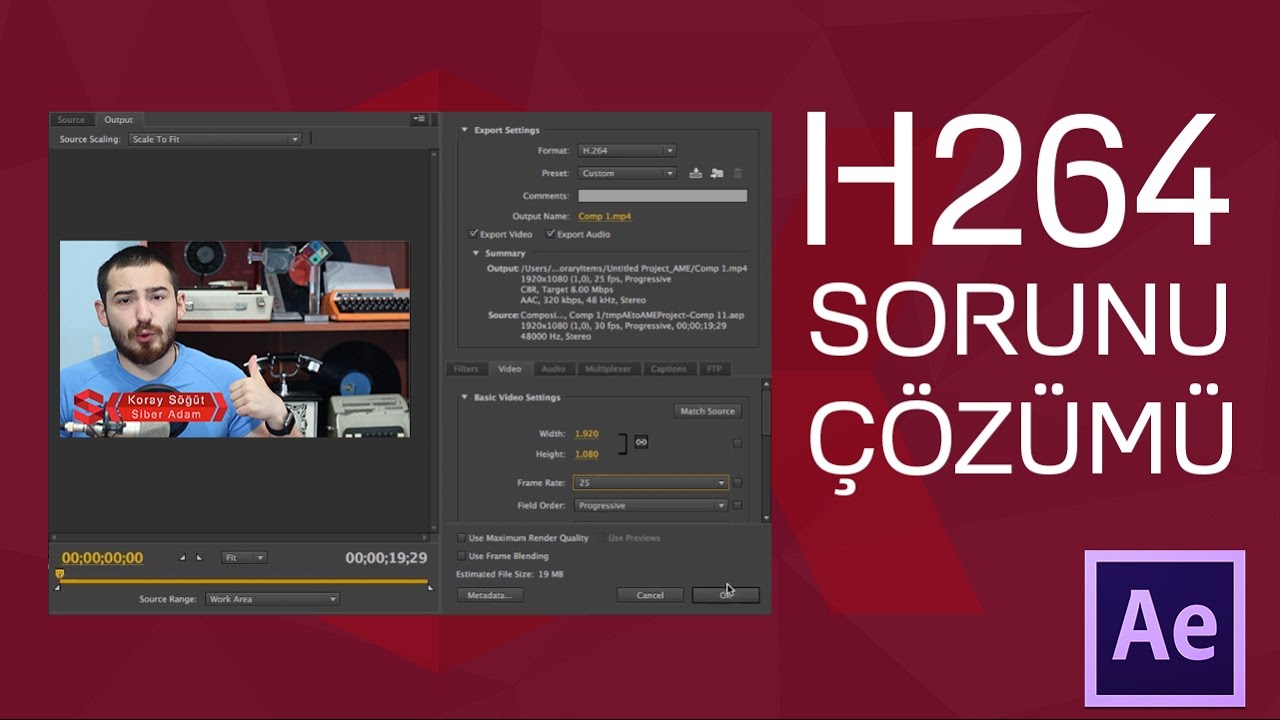Open the Format dropdown showing H.264

click(626, 151)
